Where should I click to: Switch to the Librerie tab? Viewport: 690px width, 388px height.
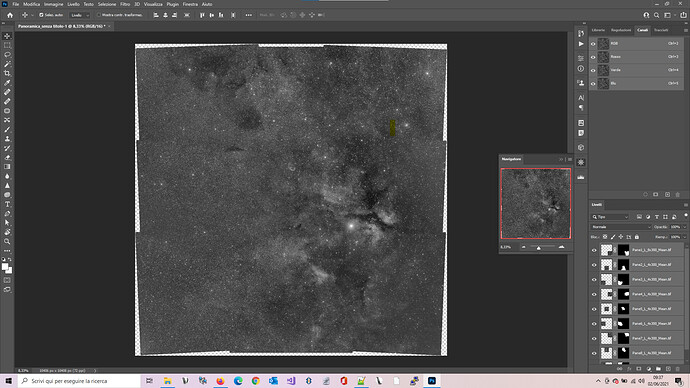tap(598, 30)
